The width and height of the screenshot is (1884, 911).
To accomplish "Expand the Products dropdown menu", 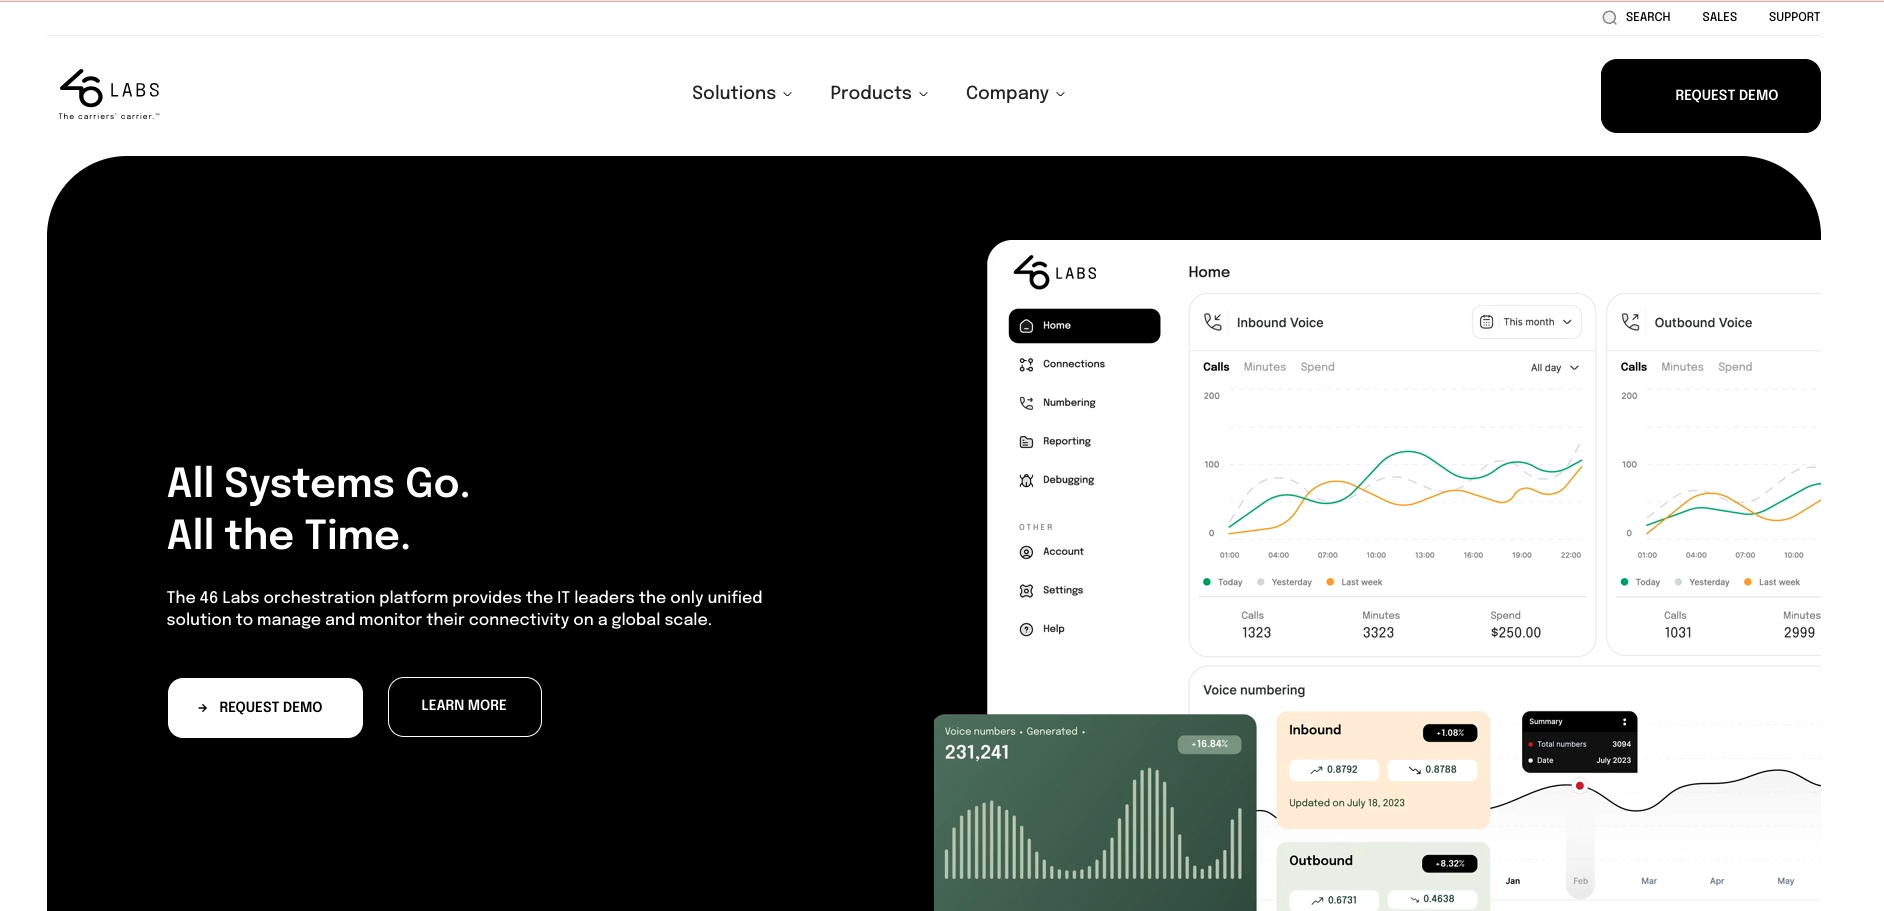I will [x=878, y=93].
